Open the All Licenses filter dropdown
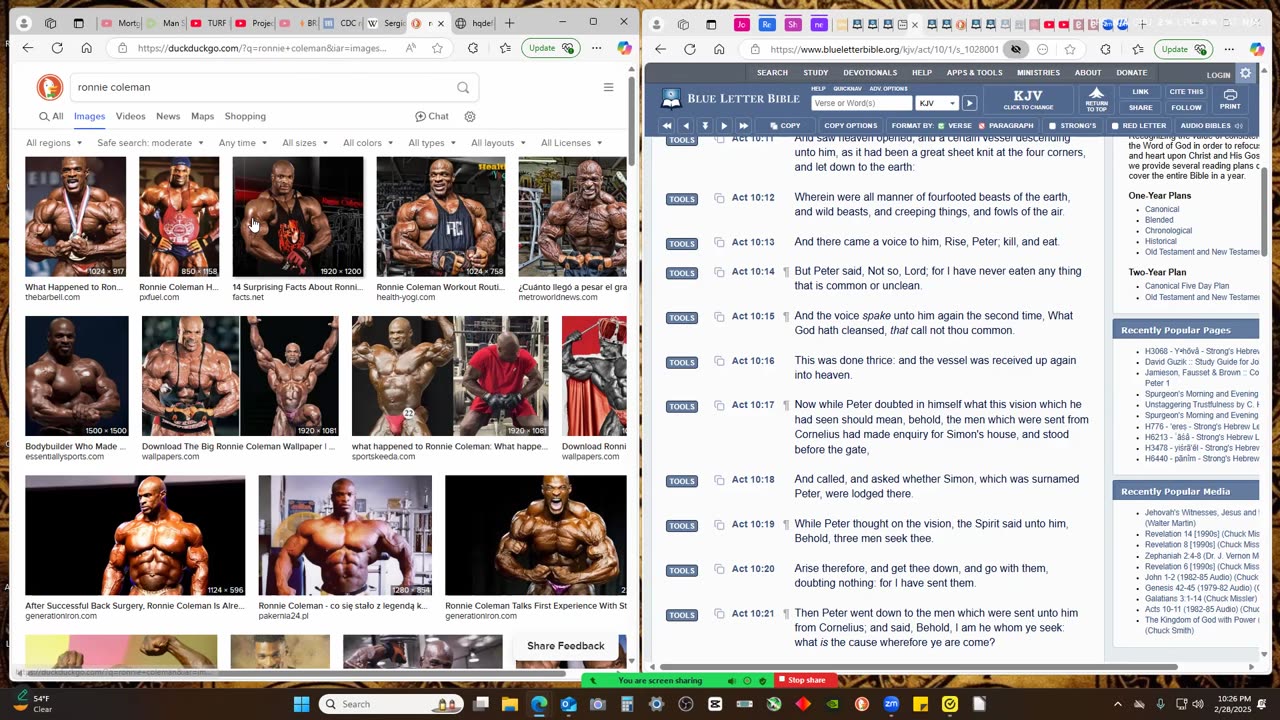The height and width of the screenshot is (720, 1280). pyautogui.click(x=571, y=143)
